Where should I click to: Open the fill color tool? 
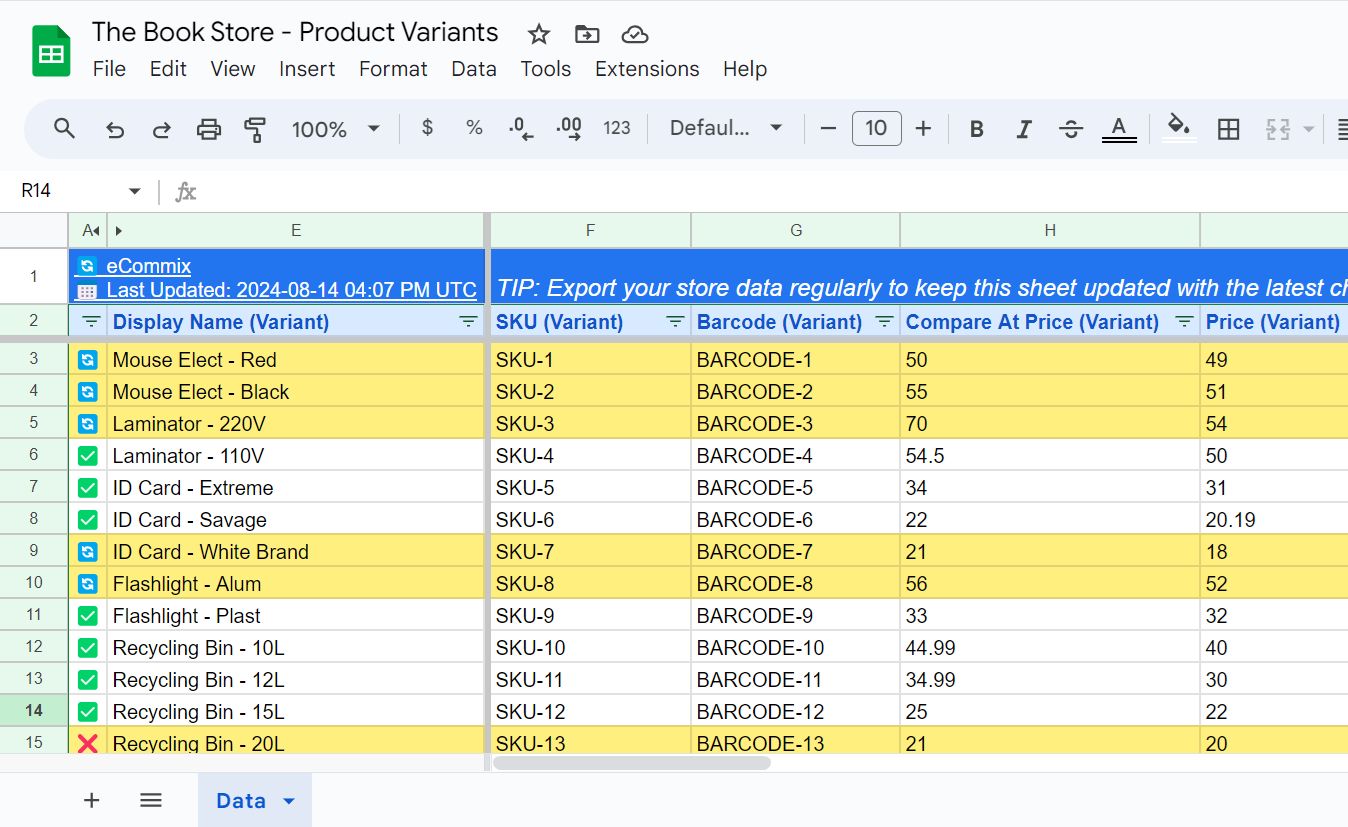pyautogui.click(x=1179, y=128)
